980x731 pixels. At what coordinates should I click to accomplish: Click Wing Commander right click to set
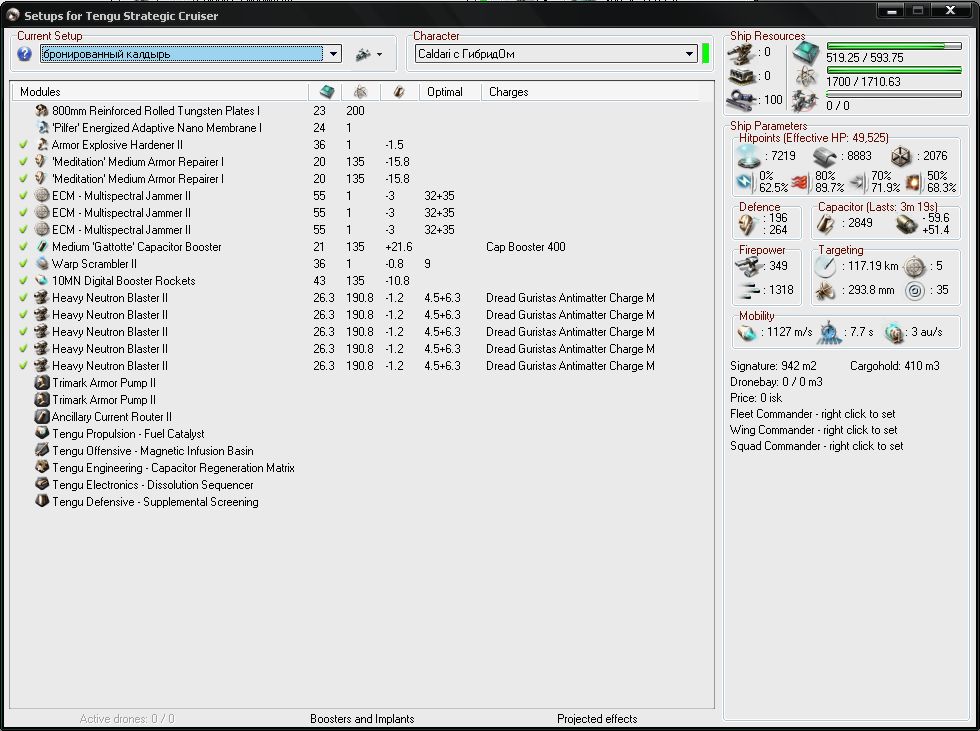tap(814, 430)
